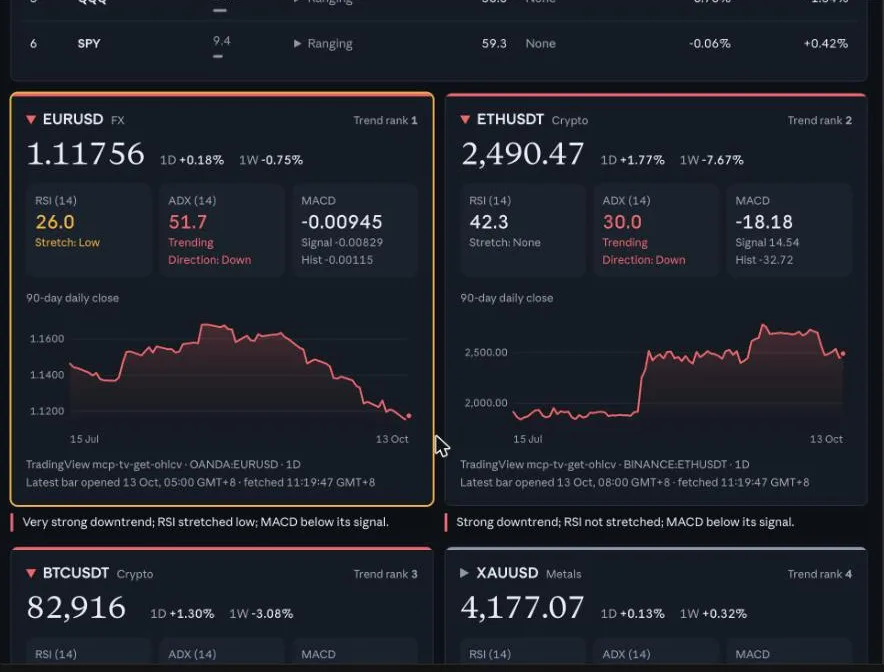884x672 pixels.
Task: Click the latest-point dot on the ETHUSDT chart
Action: [x=843, y=354]
